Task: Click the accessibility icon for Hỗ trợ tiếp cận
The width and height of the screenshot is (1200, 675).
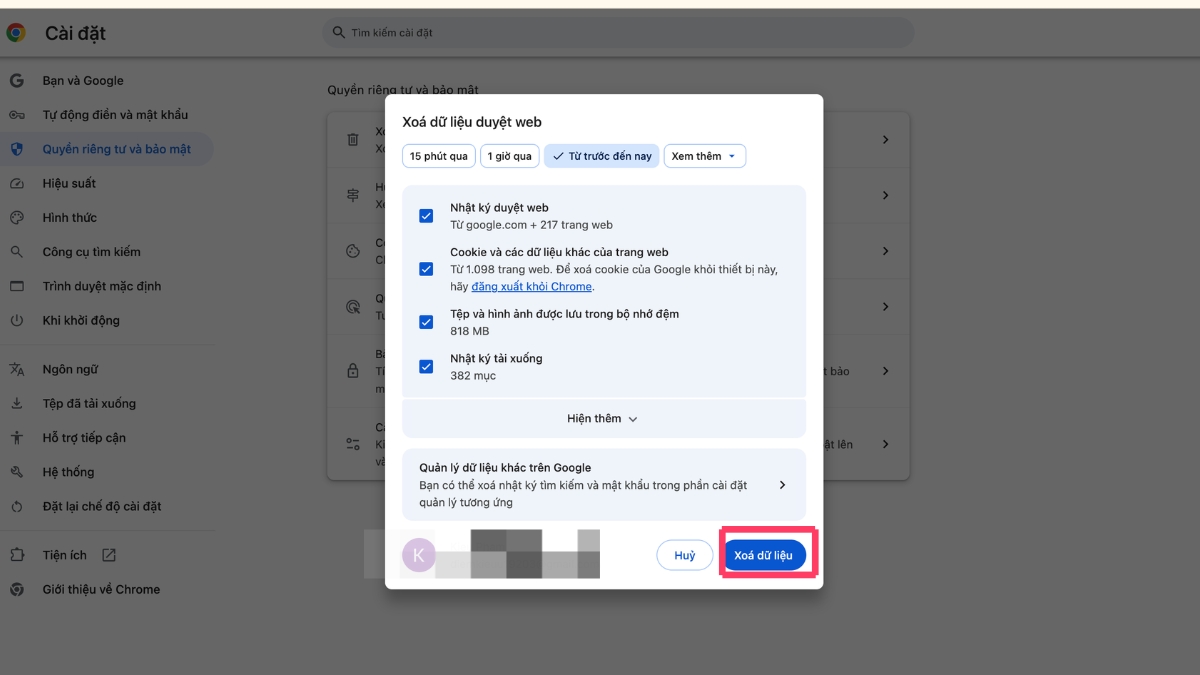Action: coord(16,438)
